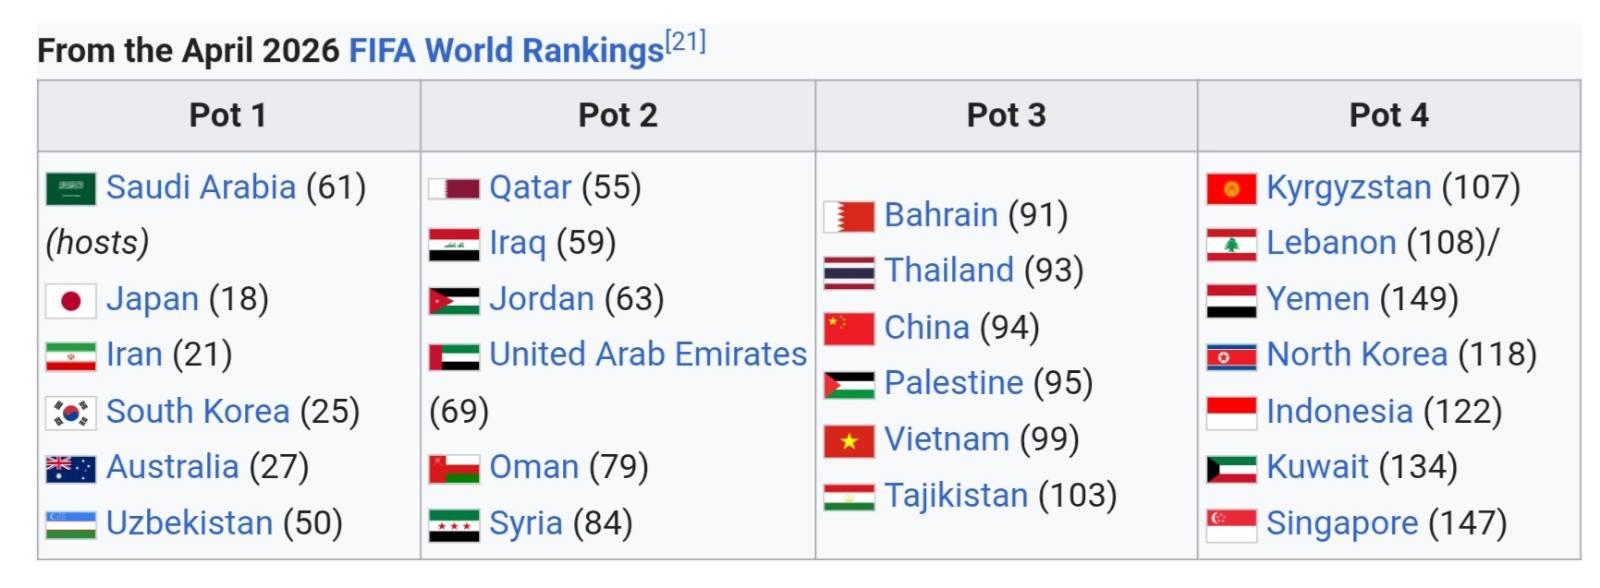Open the Uzbekistan team link
The image size is (1600, 588).
189,523
